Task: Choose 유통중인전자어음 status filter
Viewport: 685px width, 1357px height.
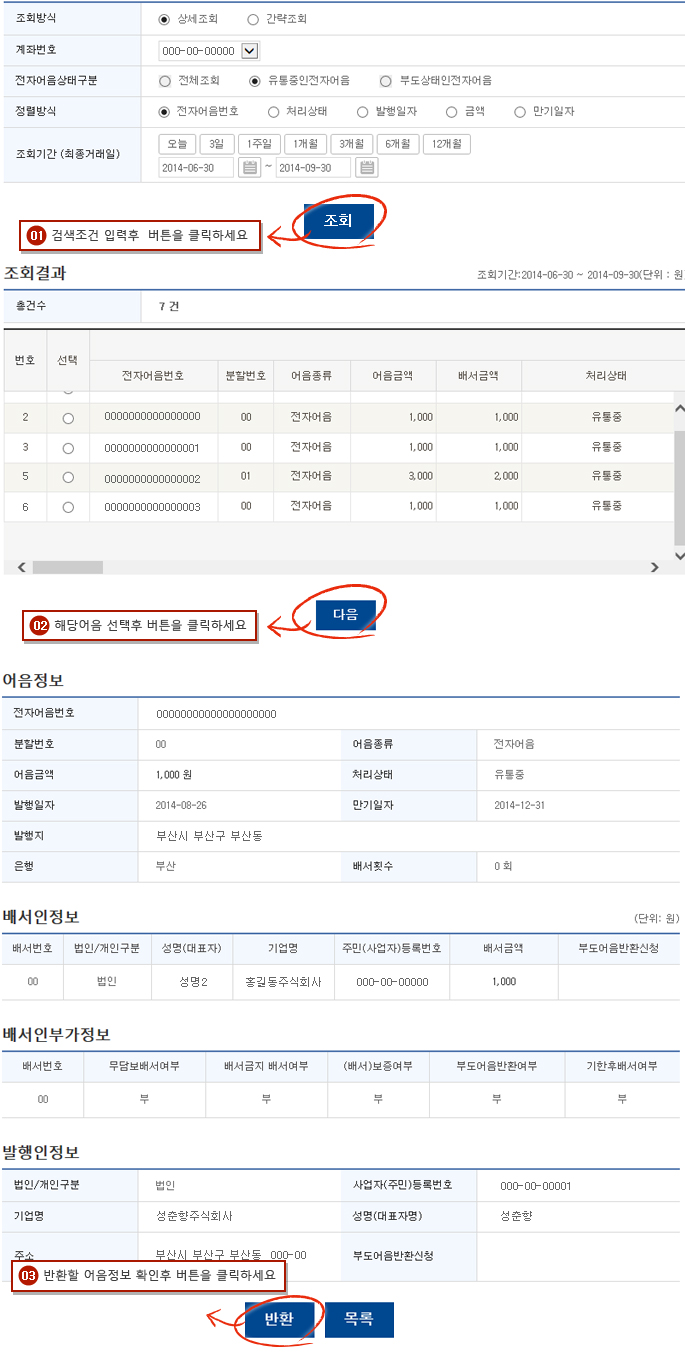Action: tap(255, 81)
